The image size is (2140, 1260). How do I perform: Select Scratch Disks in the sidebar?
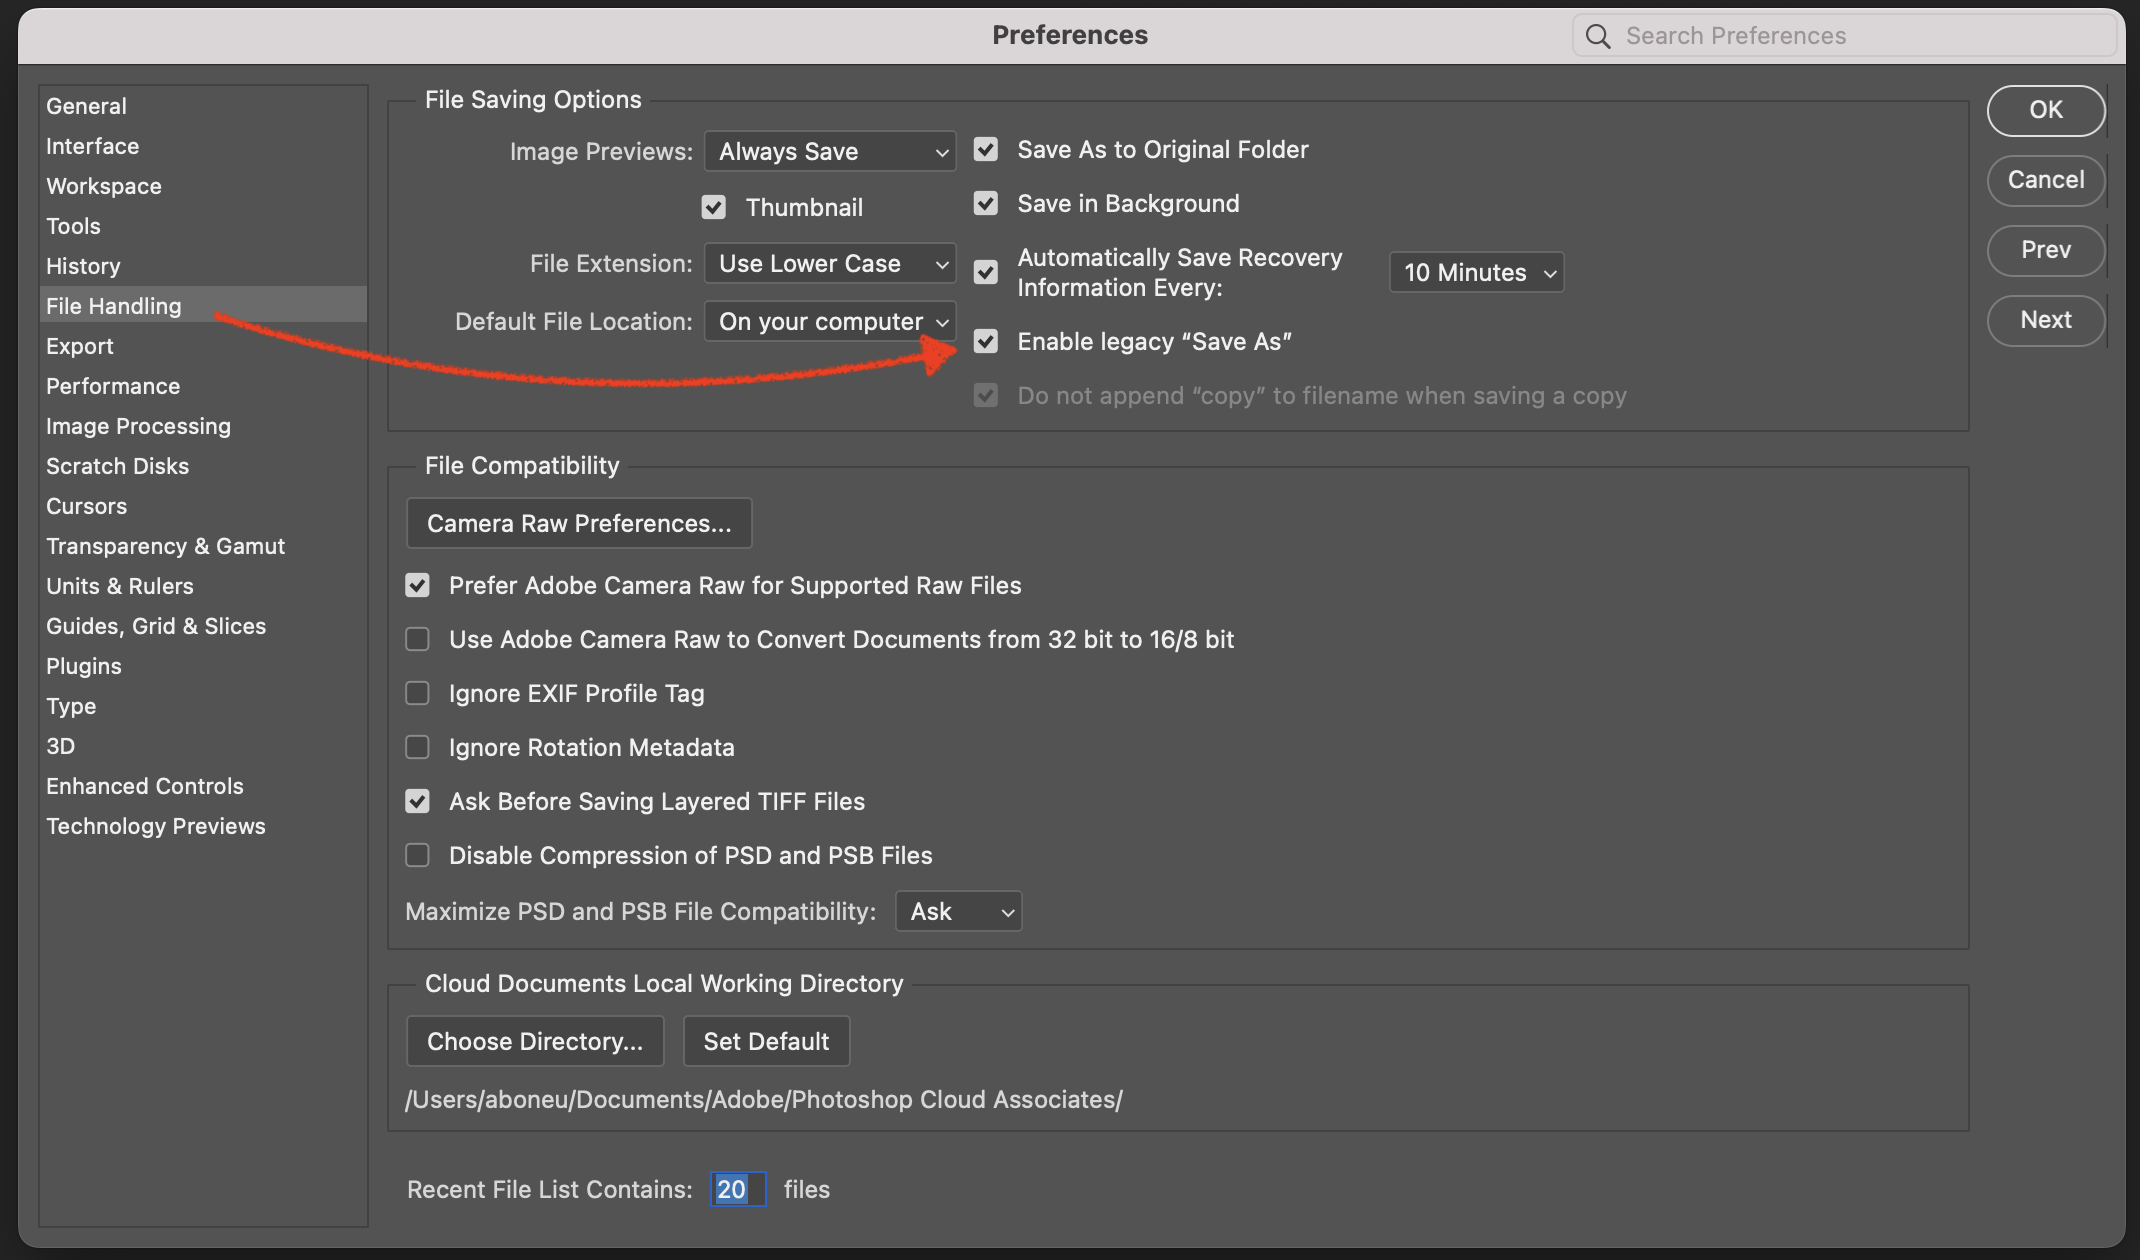(117, 466)
